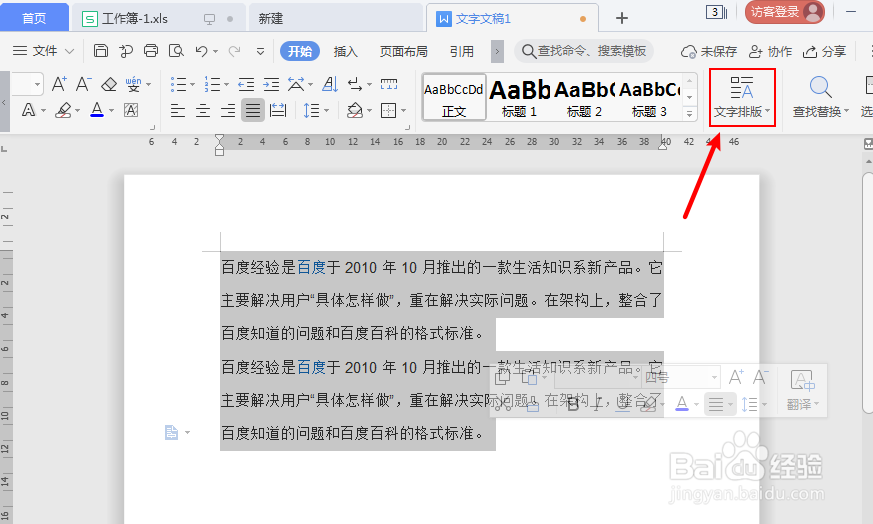Click the font color A in mini toolbar
The height and width of the screenshot is (524, 873).
pyautogui.click(x=681, y=404)
